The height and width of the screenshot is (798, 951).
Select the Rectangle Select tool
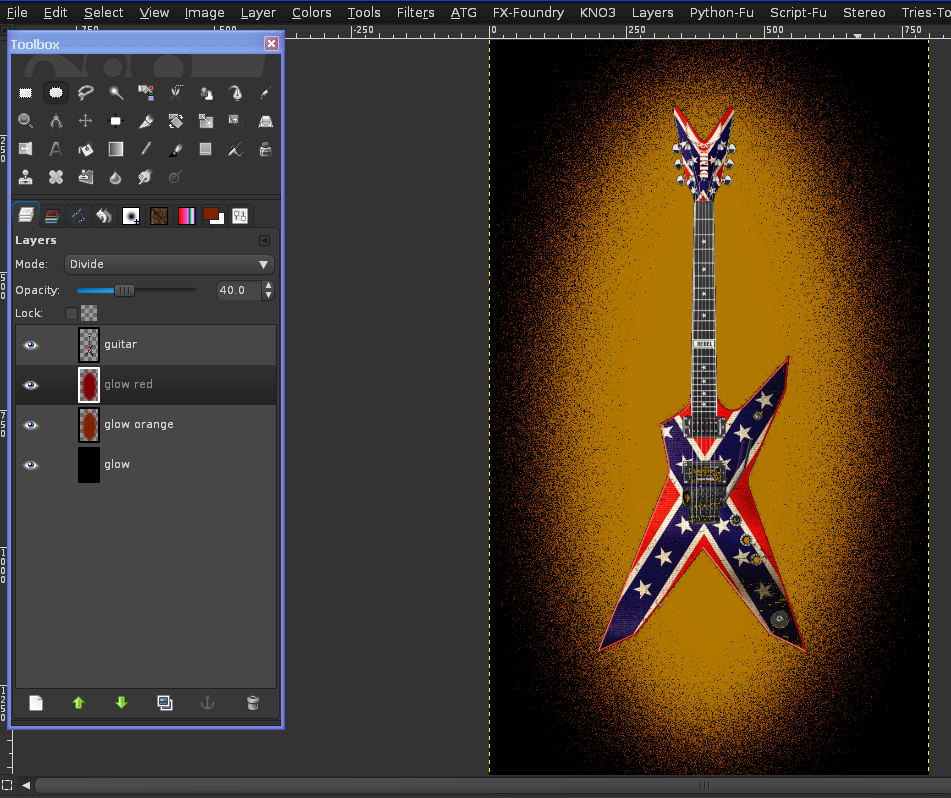[25, 93]
